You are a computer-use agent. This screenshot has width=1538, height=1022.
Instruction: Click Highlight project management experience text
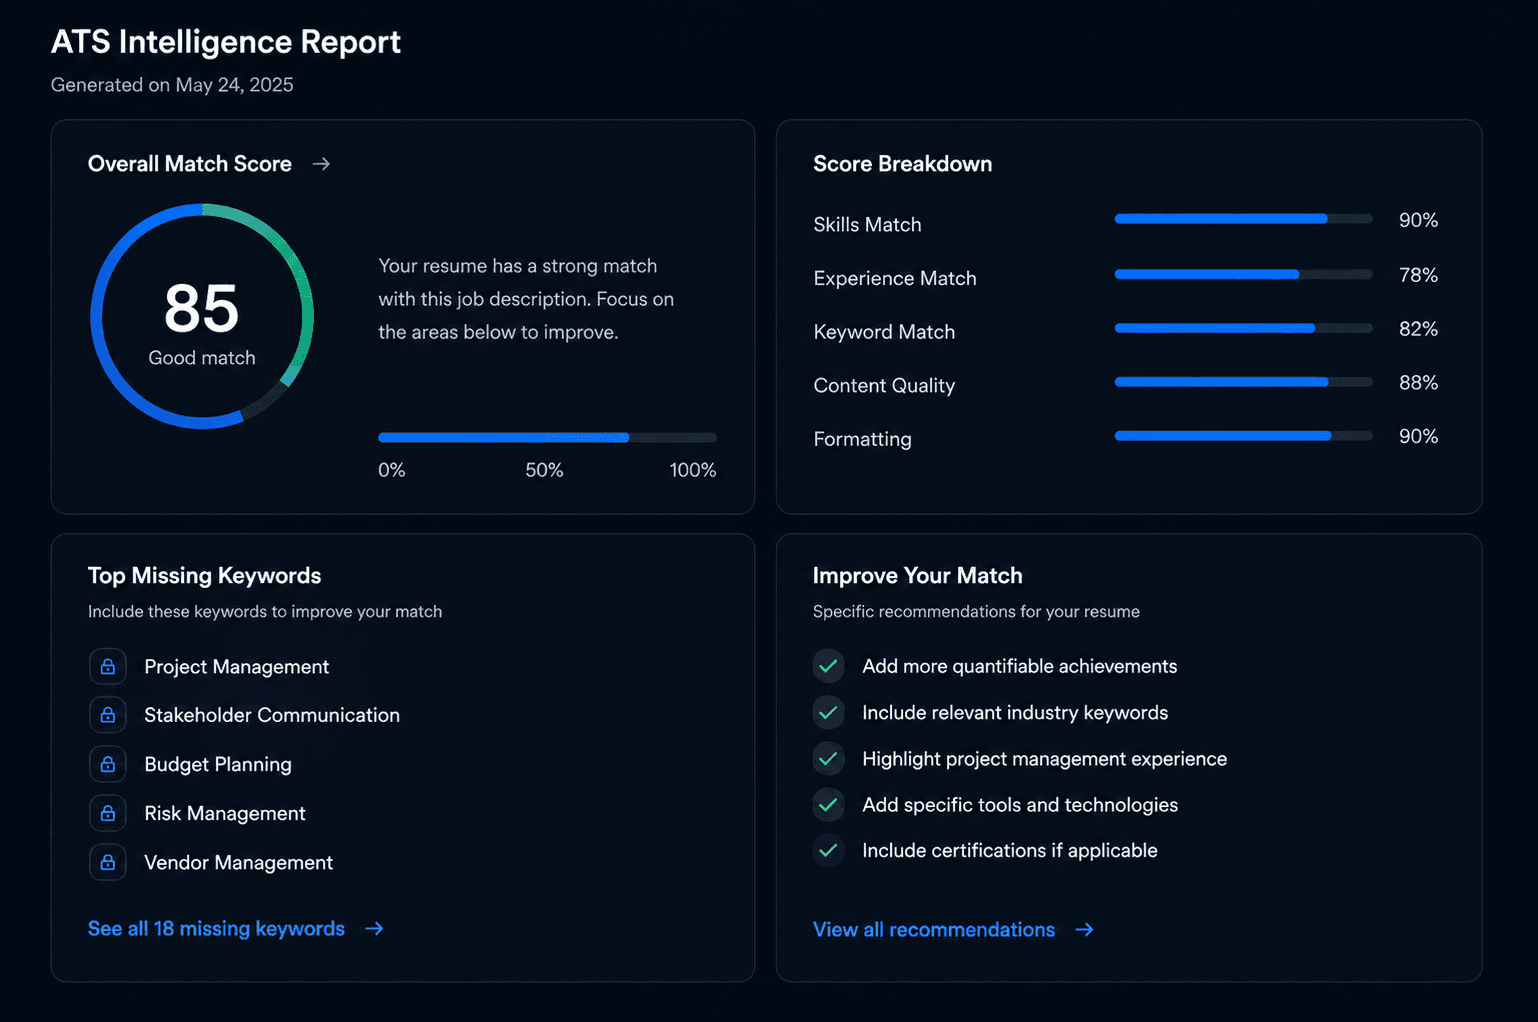point(1045,759)
